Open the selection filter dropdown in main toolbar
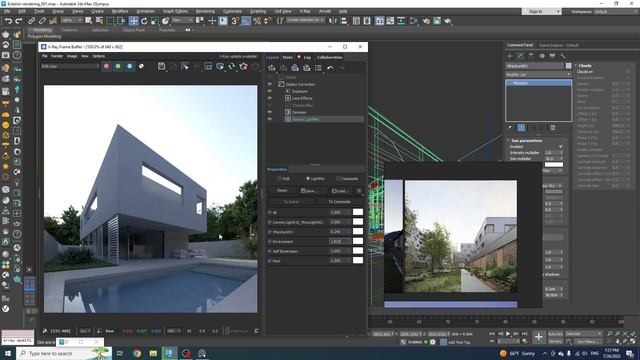The width and height of the screenshot is (640, 360). pyautogui.click(x=71, y=20)
